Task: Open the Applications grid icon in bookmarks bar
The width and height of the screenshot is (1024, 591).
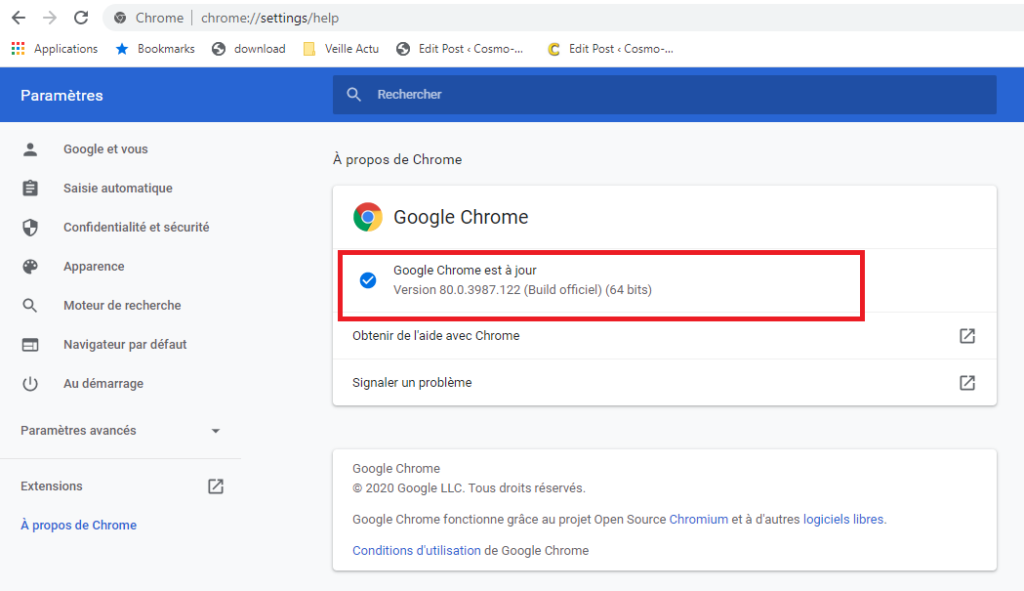Action: [x=18, y=49]
